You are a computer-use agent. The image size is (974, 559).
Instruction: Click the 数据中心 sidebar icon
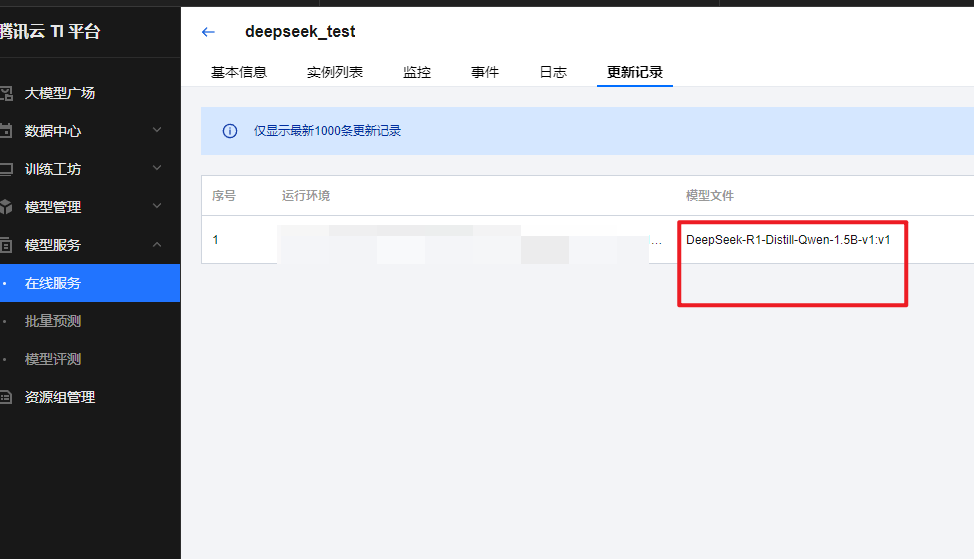click(x=6, y=131)
